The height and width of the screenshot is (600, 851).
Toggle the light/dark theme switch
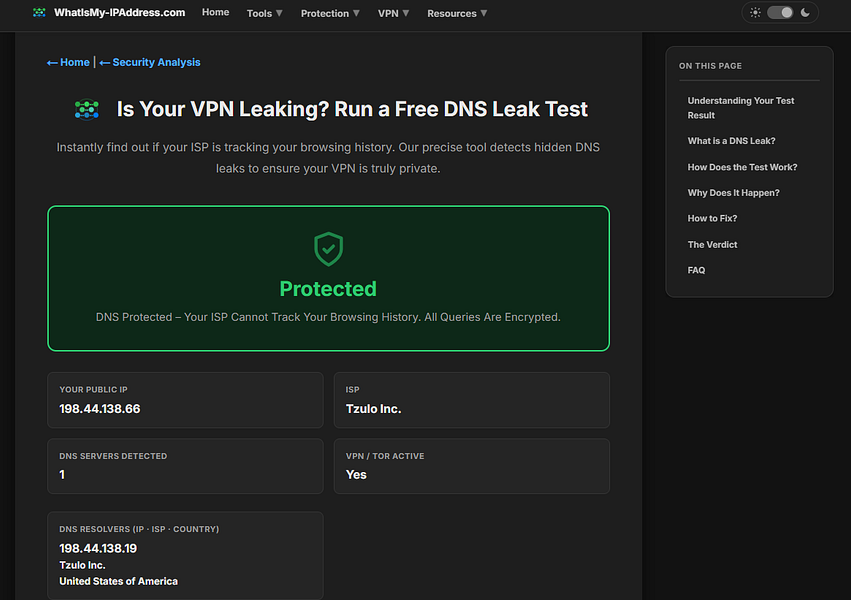[x=780, y=12]
